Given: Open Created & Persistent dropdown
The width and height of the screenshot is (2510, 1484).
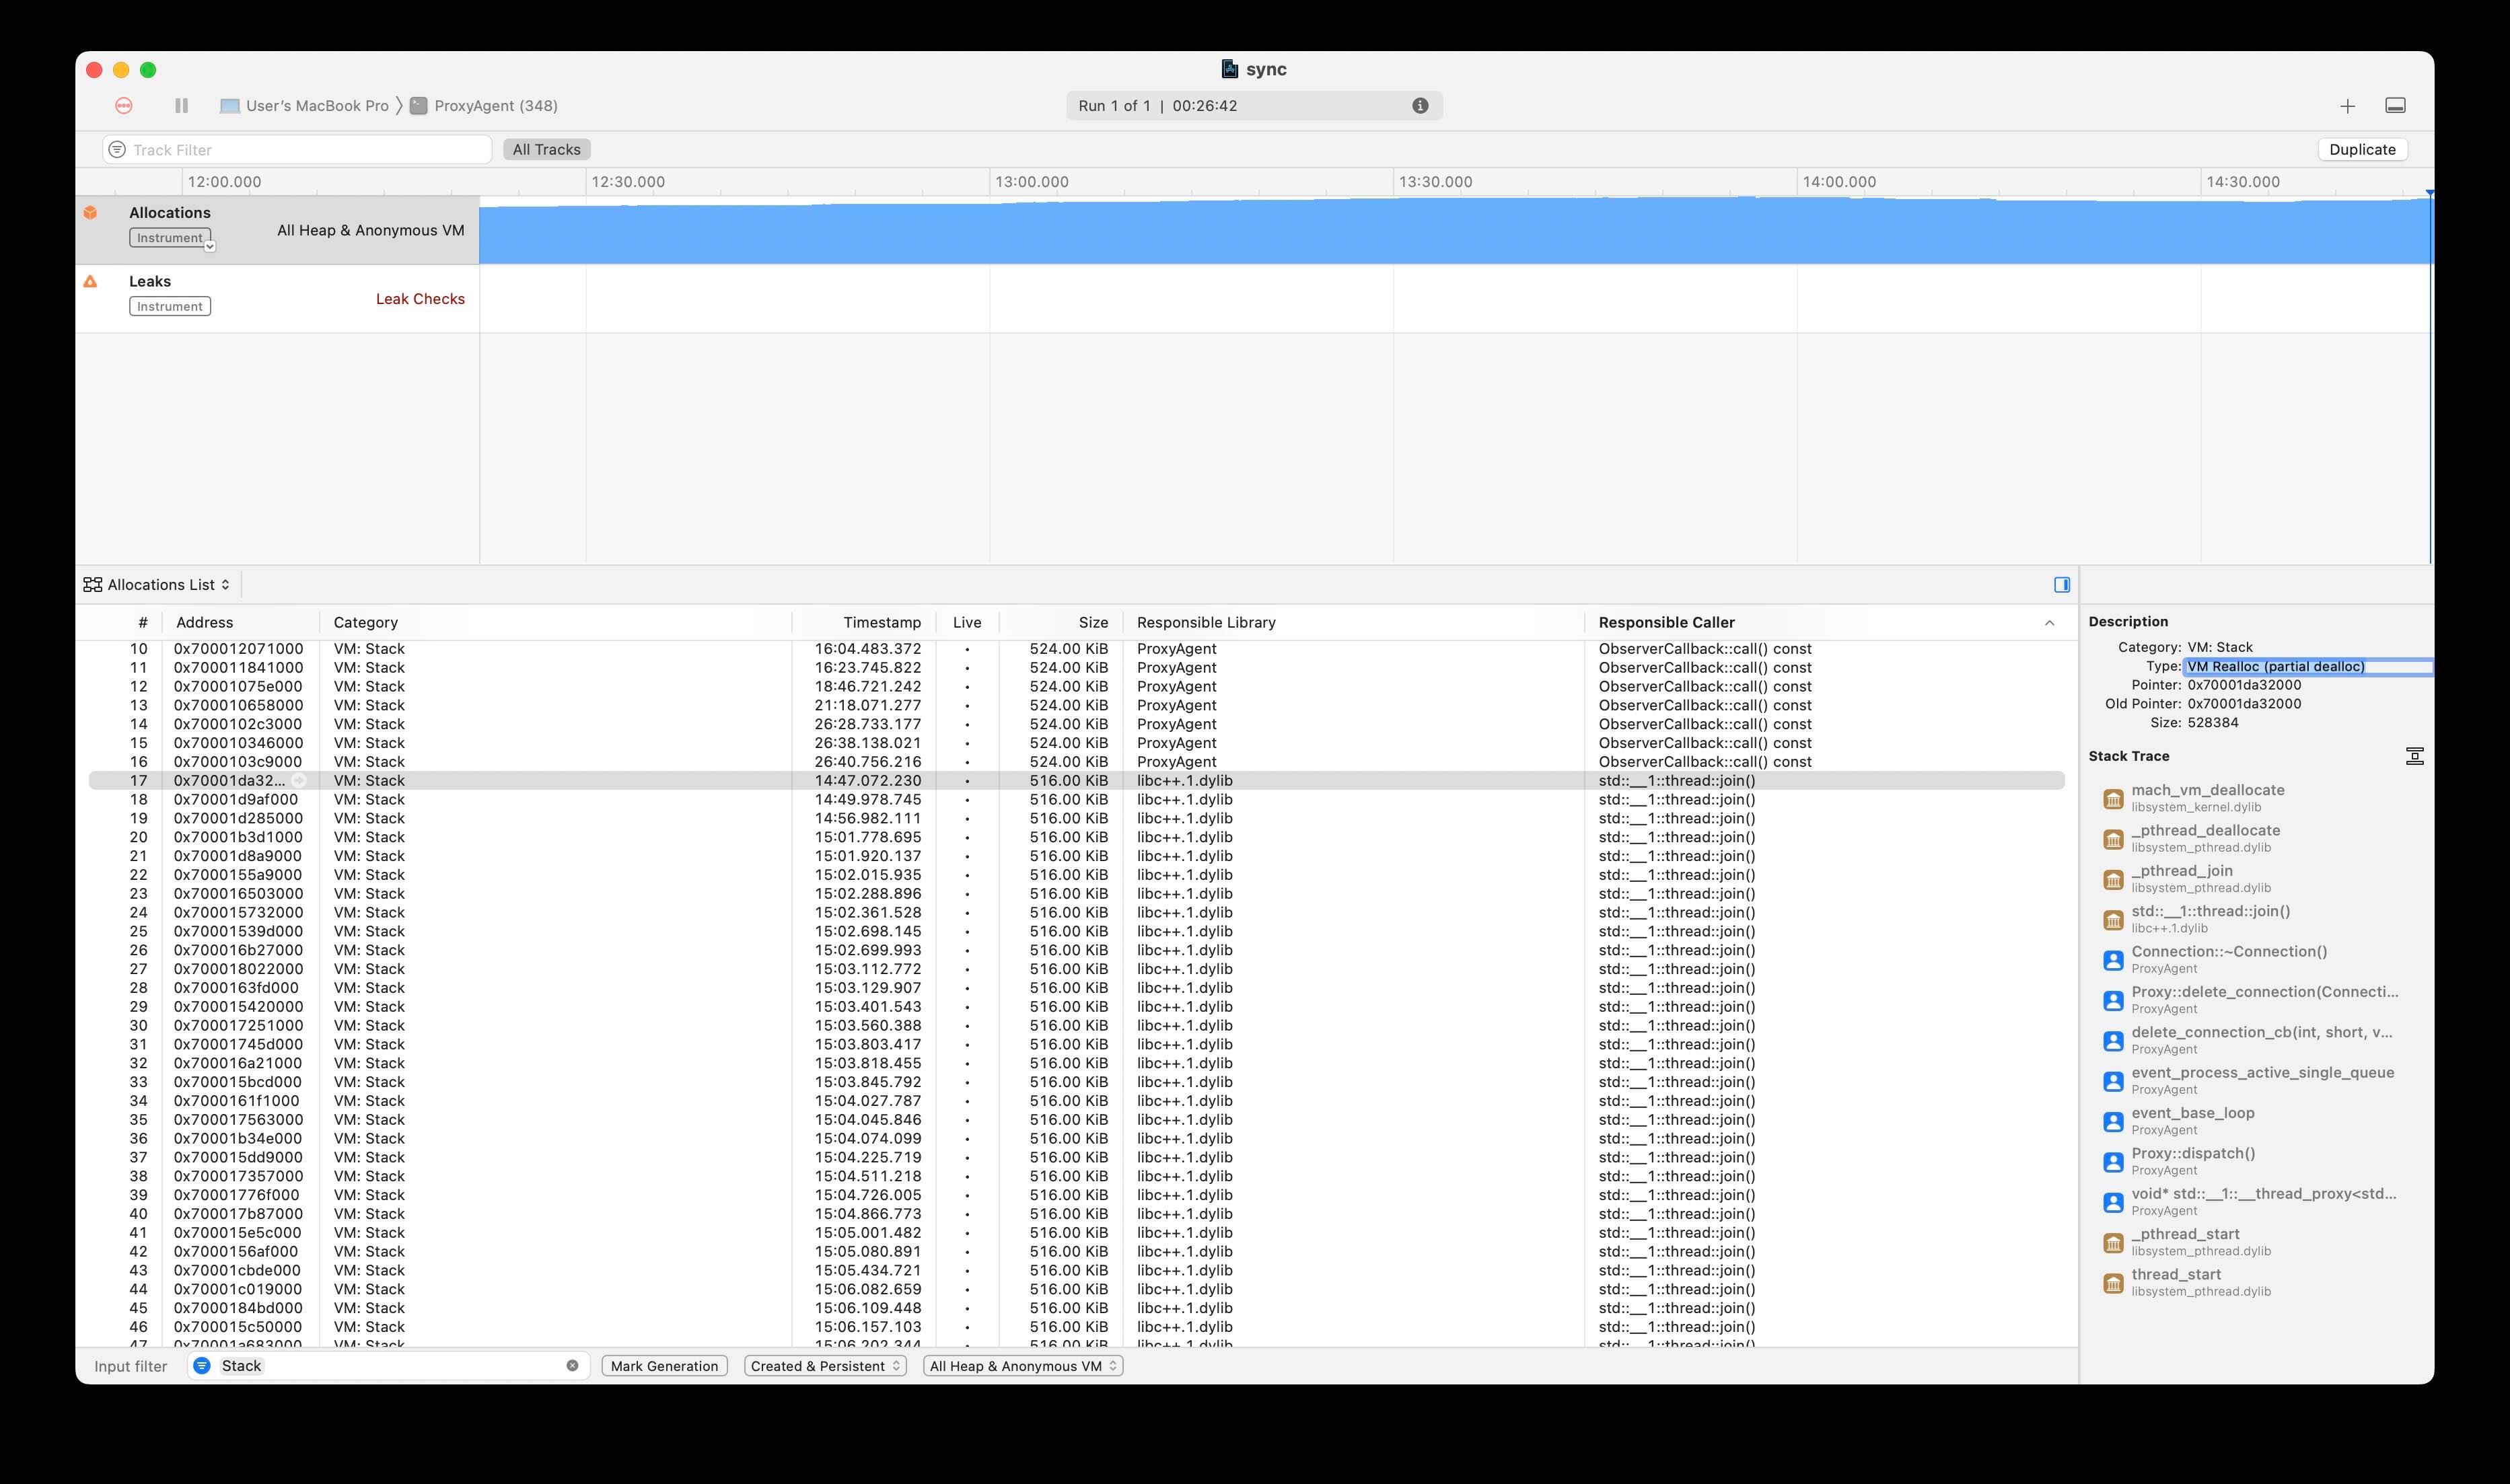Looking at the screenshot, I should pos(825,1366).
